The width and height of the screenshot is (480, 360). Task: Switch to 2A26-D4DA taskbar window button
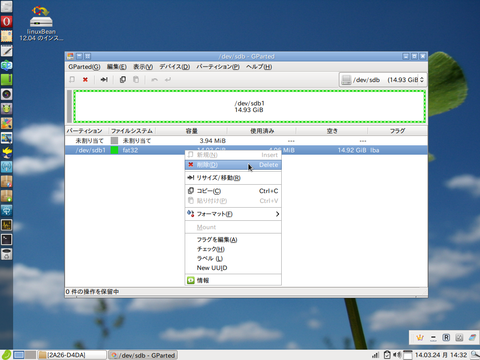(x=72, y=355)
